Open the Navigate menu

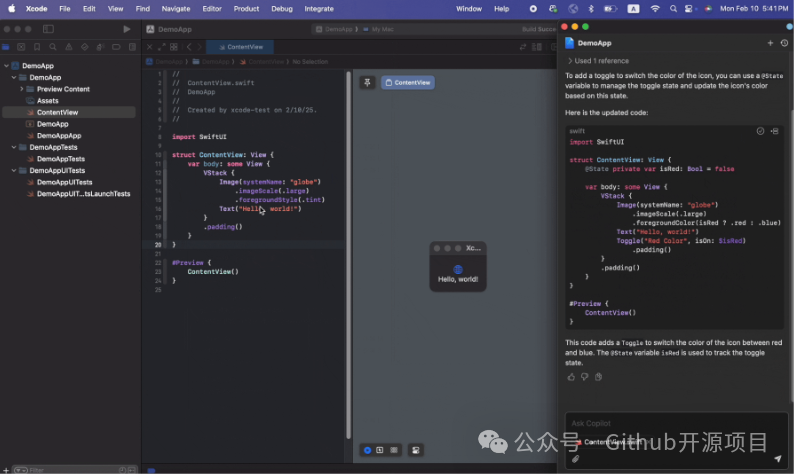coord(176,9)
